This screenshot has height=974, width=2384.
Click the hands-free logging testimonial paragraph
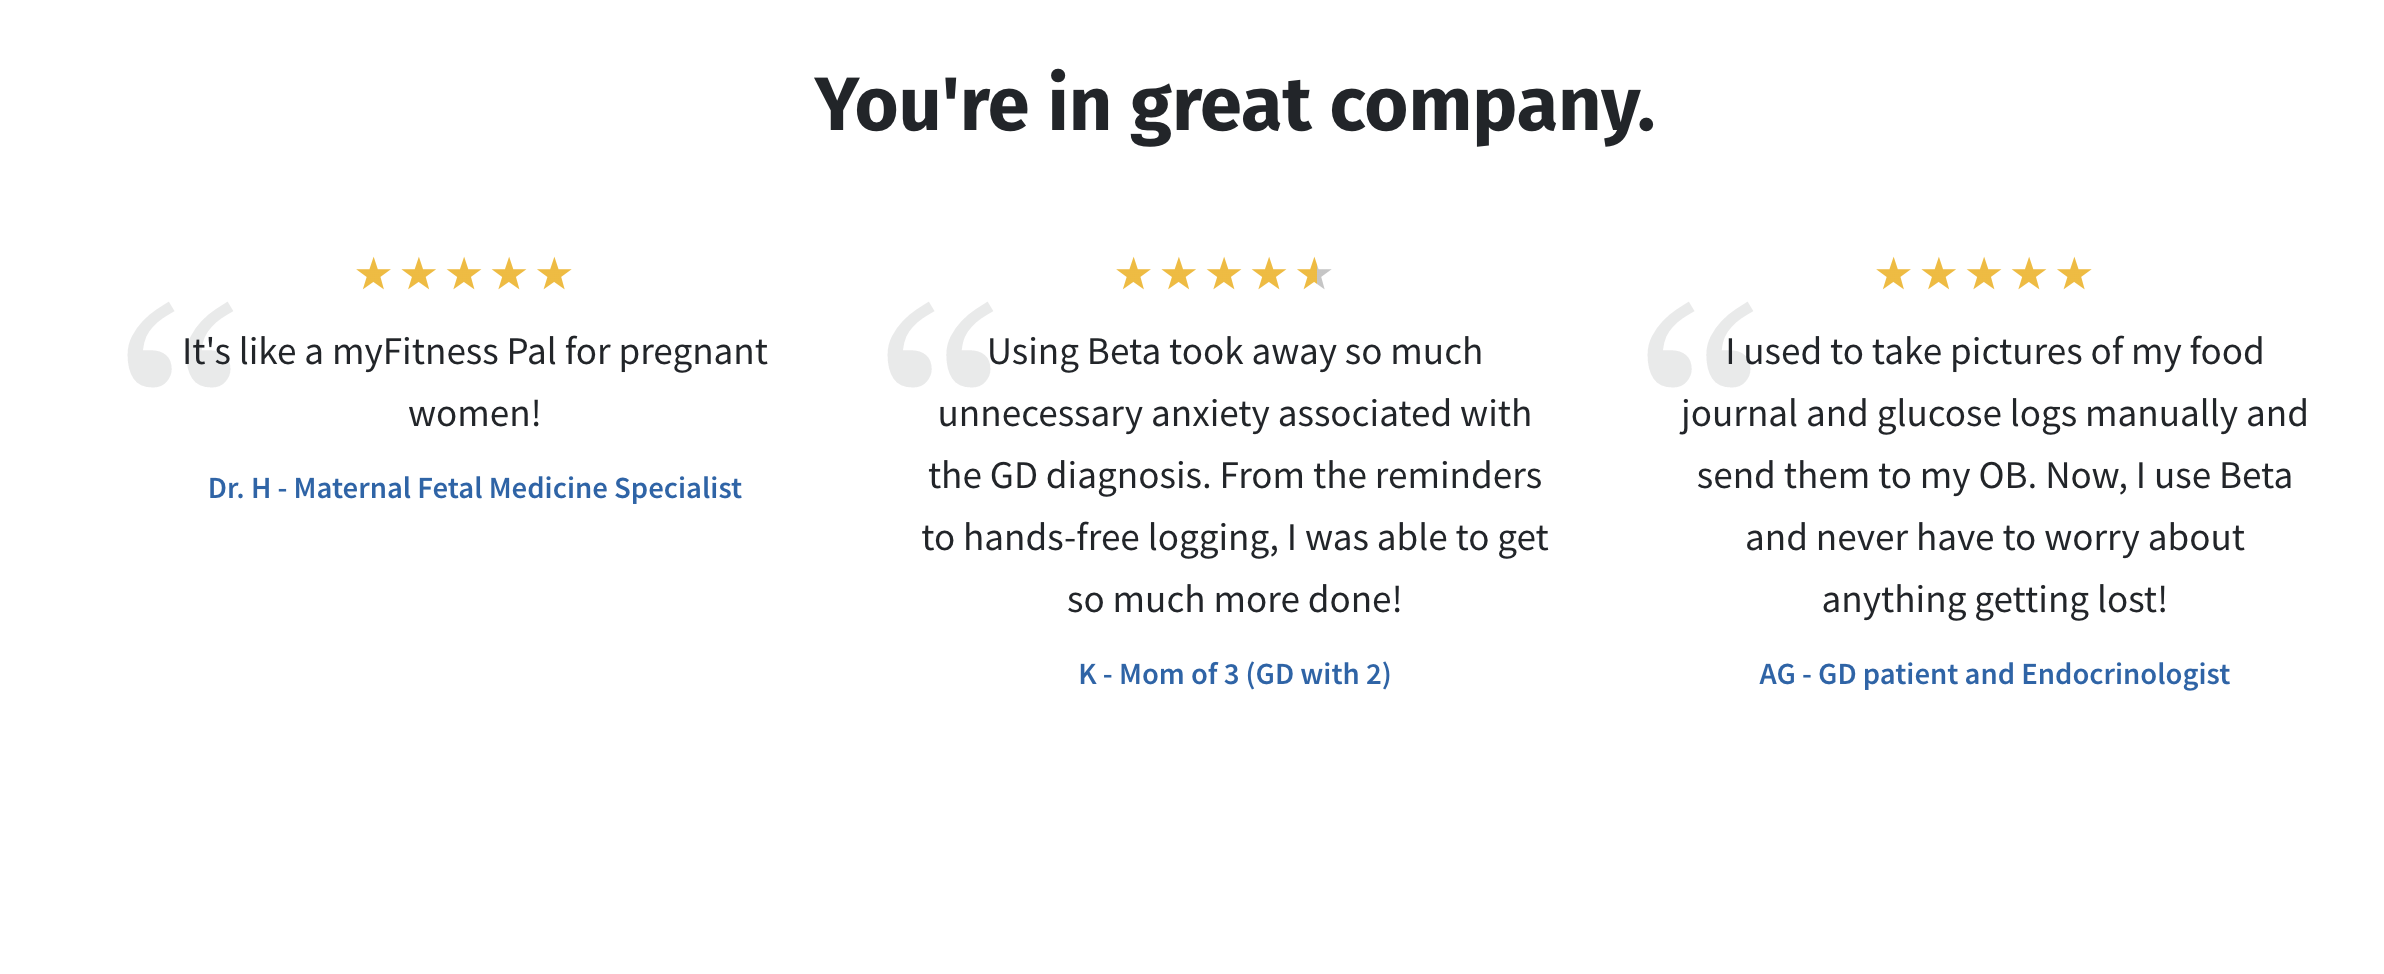click(x=1235, y=475)
